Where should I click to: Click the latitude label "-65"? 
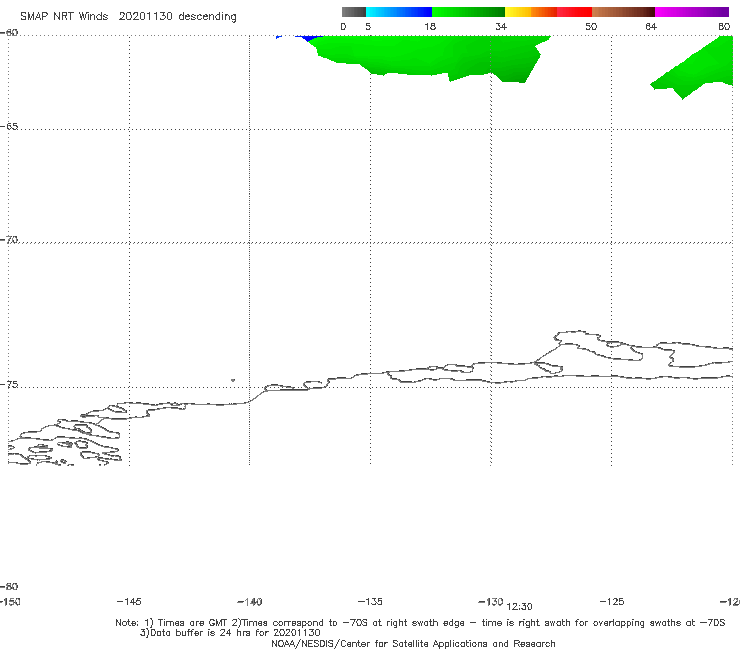(9, 127)
